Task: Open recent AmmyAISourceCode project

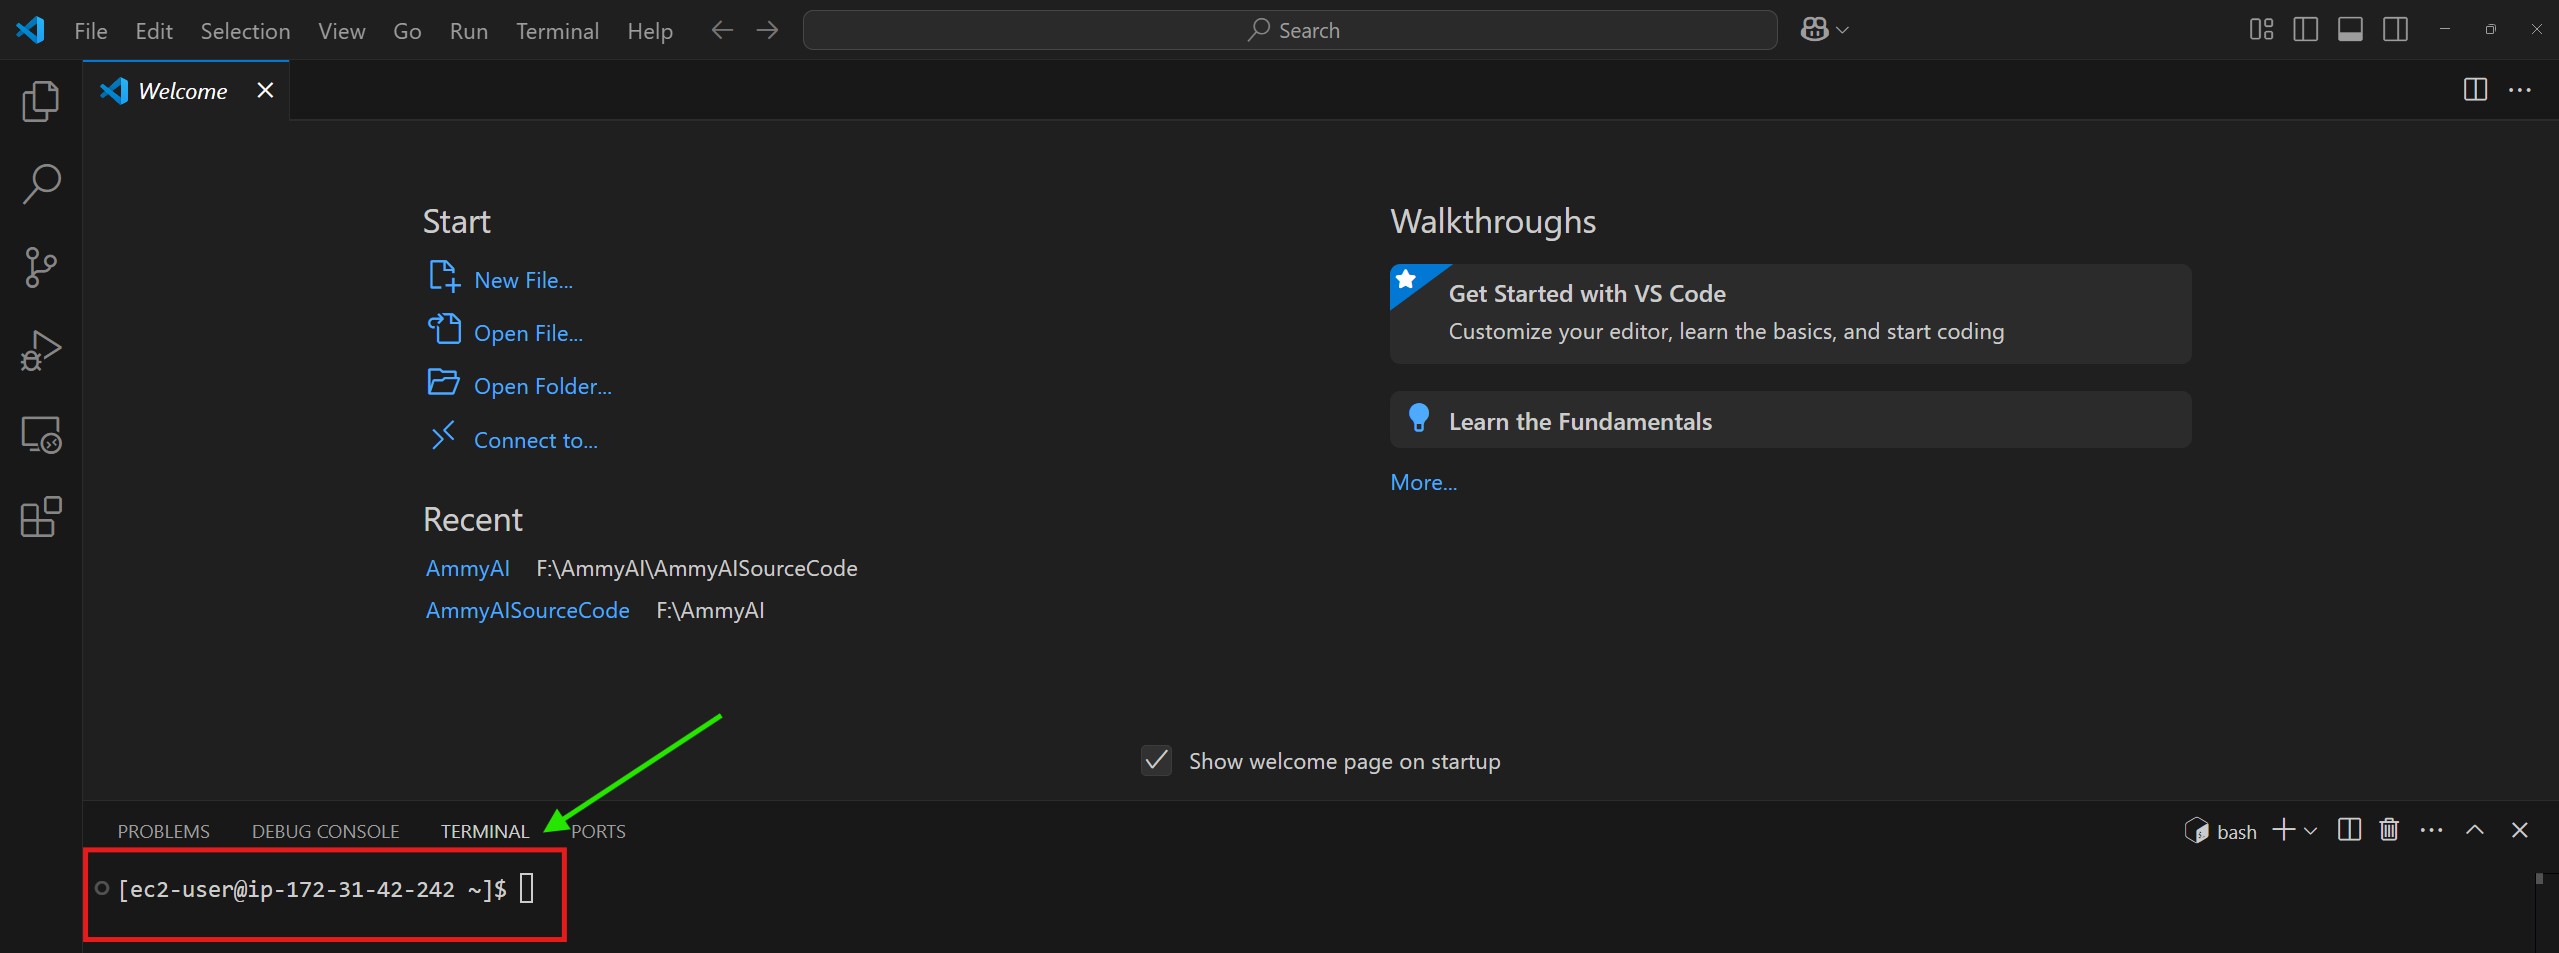Action: click(x=527, y=610)
